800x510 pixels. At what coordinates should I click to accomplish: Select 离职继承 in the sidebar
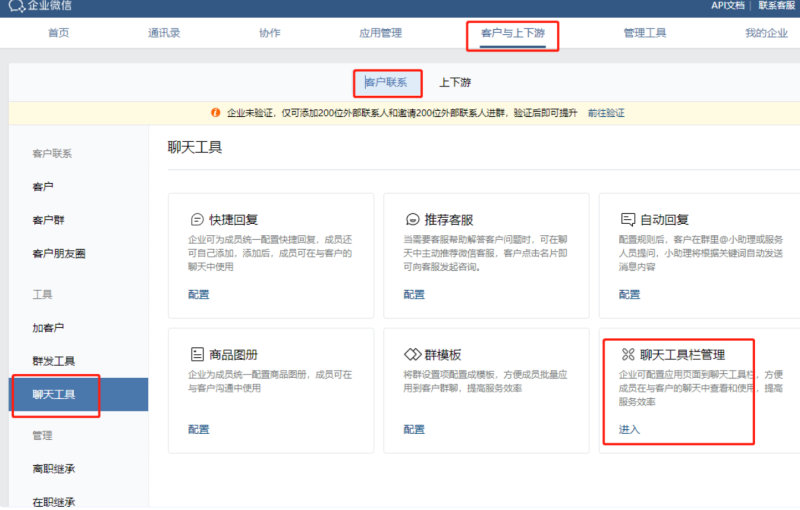pyautogui.click(x=54, y=469)
